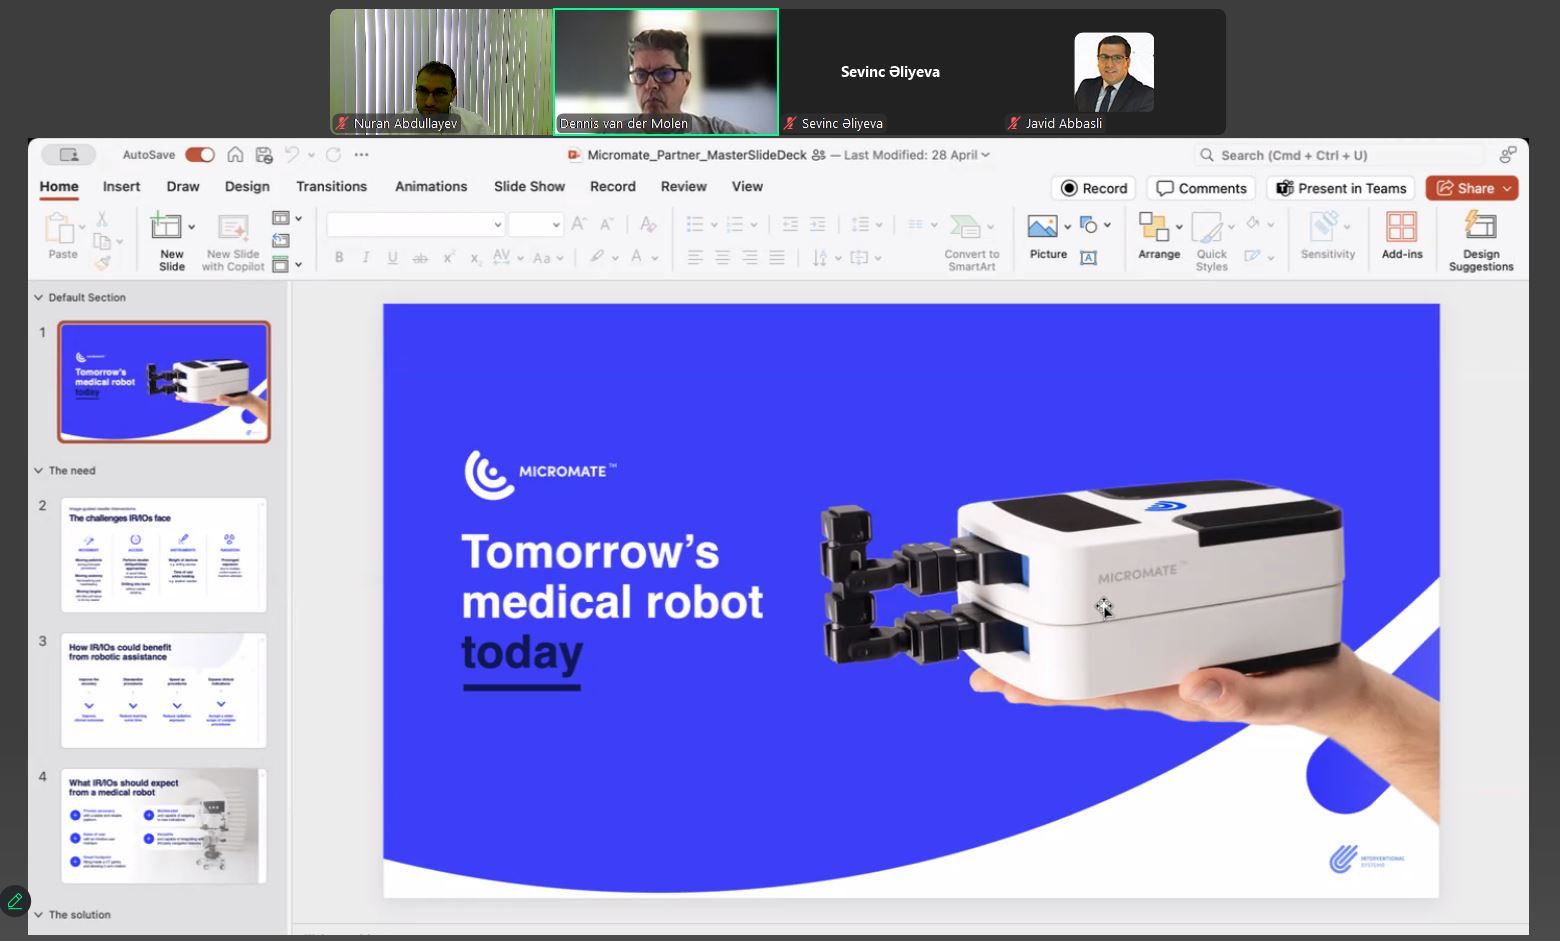This screenshot has height=941, width=1560.
Task: Toggle Underline formatting
Action: 393,258
